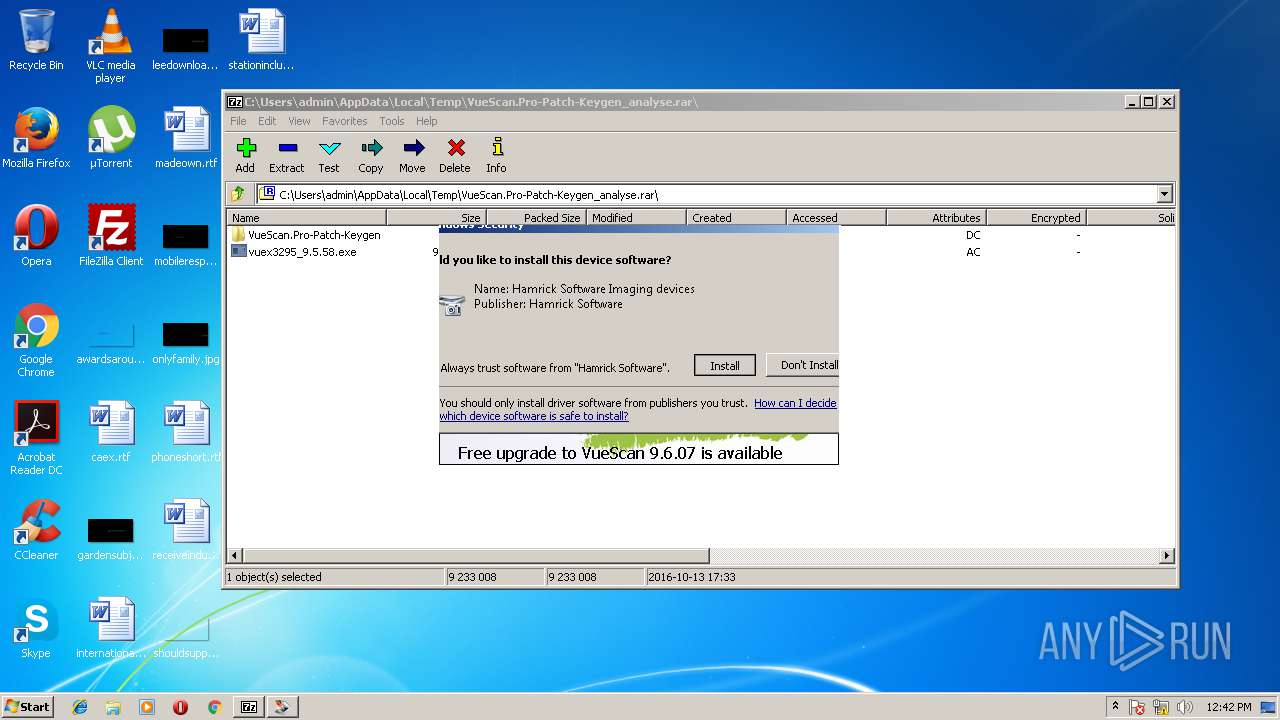This screenshot has height=720, width=1280.
Task: Sort by the Created column header
Action: pos(737,217)
